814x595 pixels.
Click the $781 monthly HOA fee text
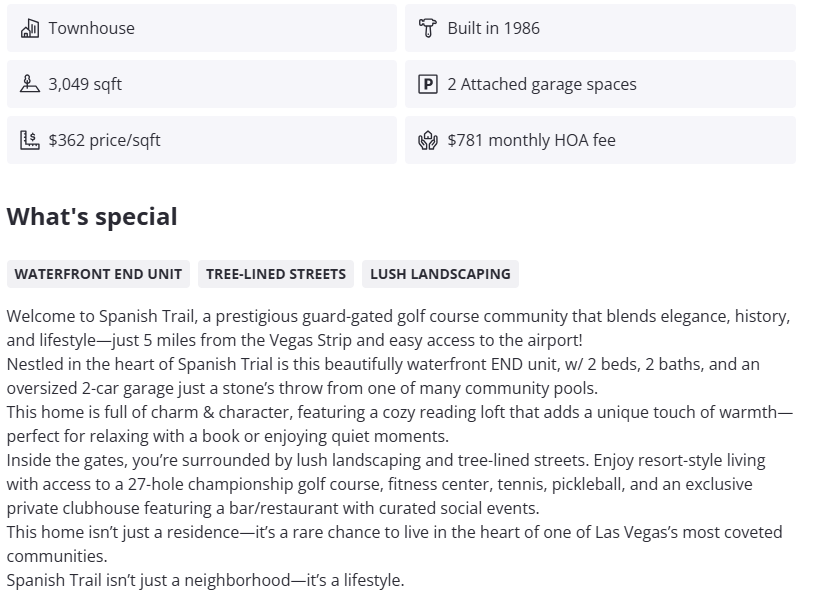531,140
